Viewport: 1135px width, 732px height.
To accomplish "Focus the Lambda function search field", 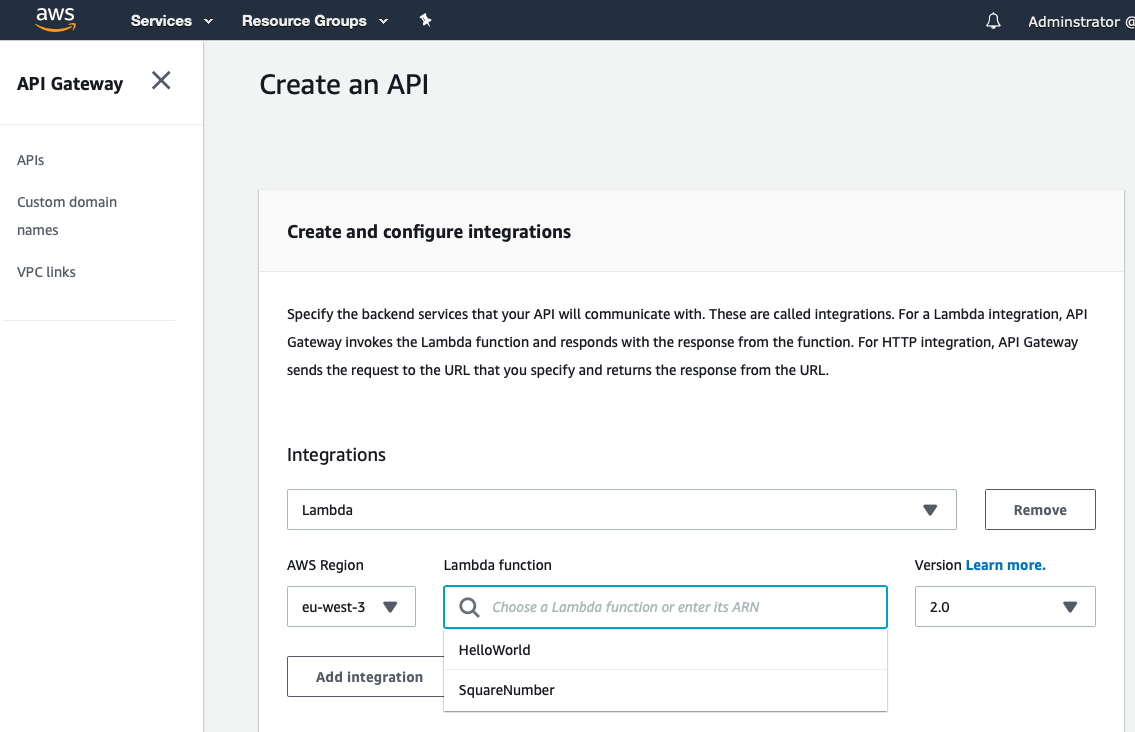I will click(665, 607).
